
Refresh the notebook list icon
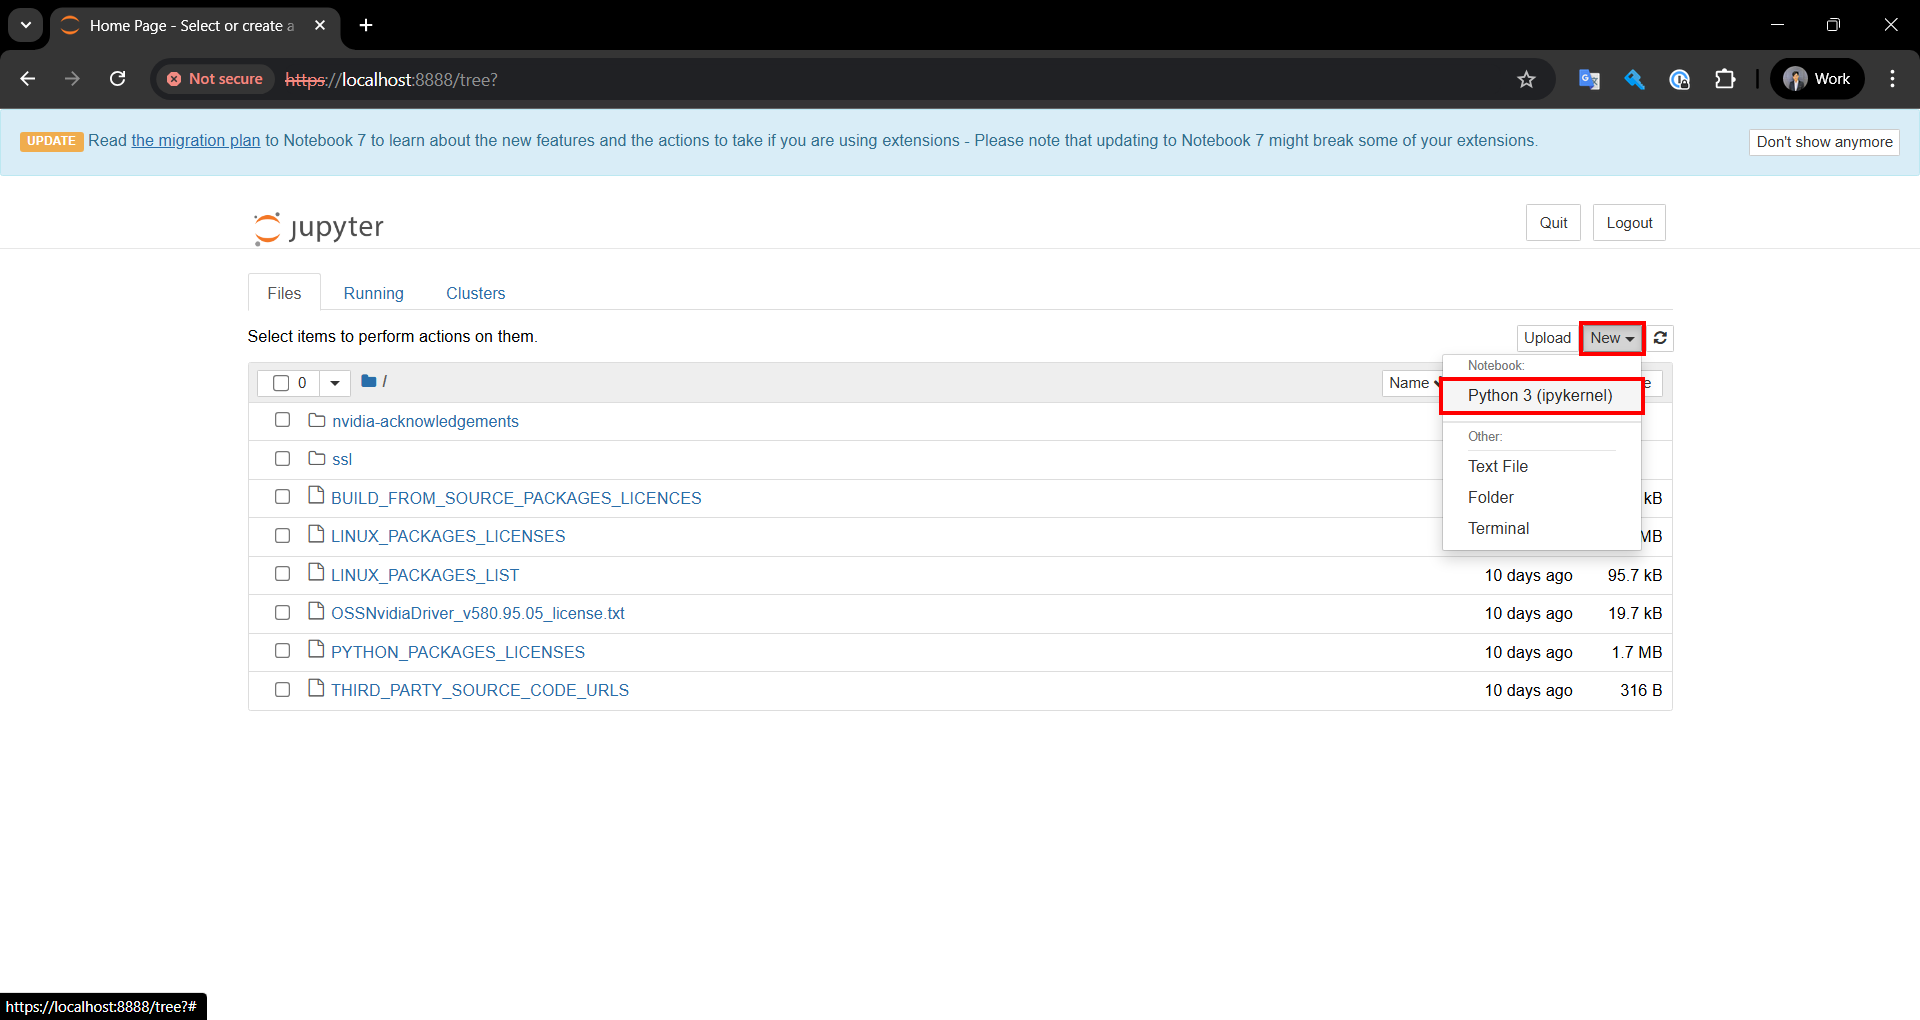point(1660,338)
